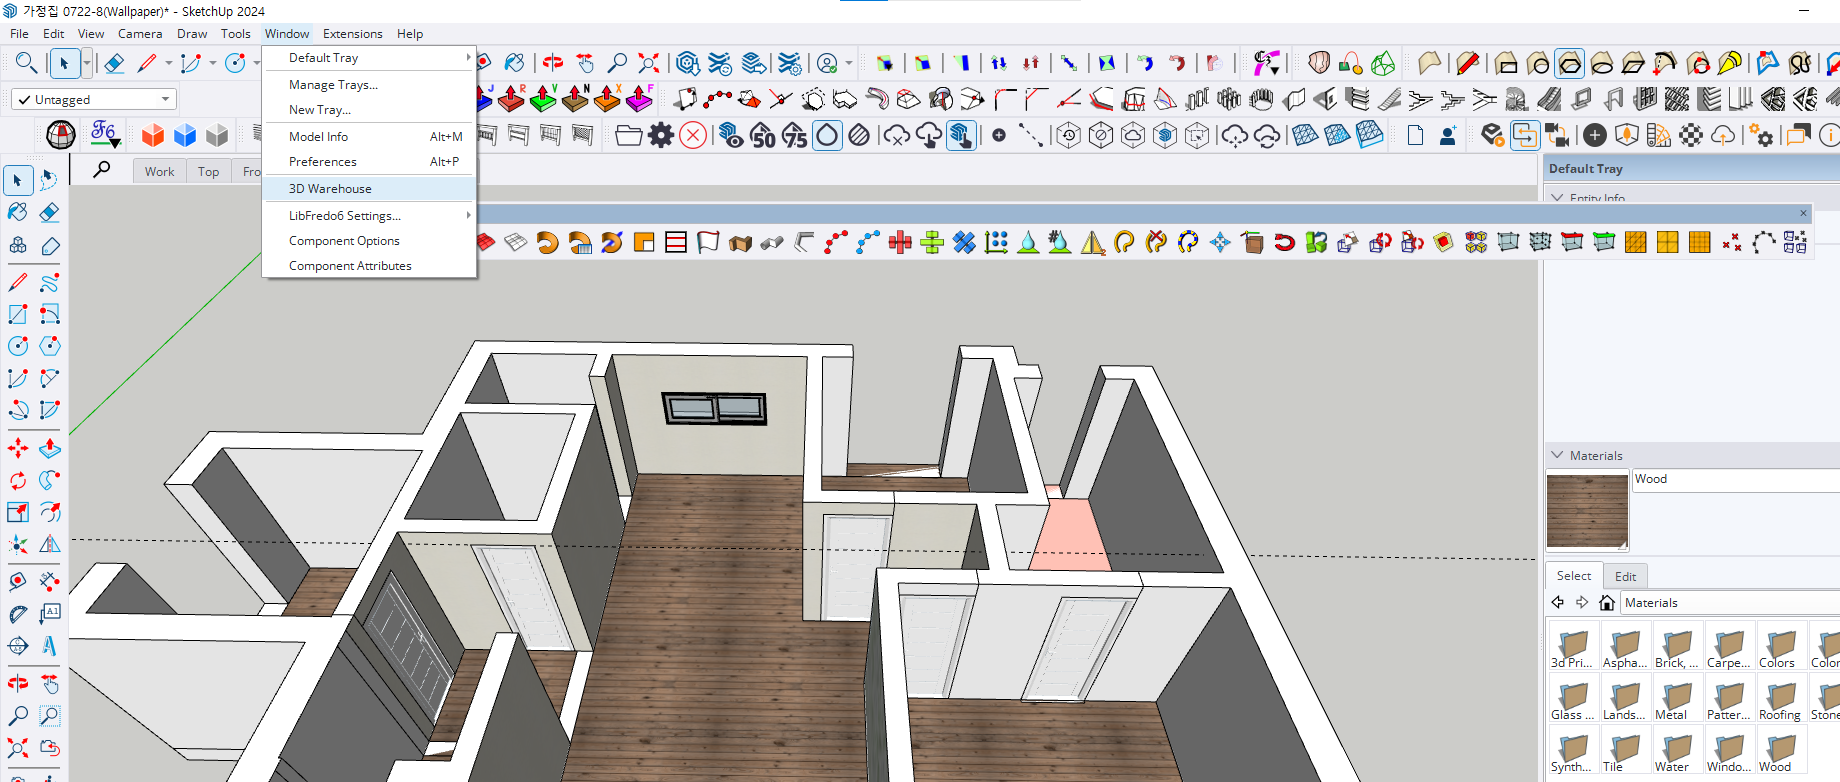Choose Preferences from Window menu
The height and width of the screenshot is (782, 1840).
[x=369, y=161]
